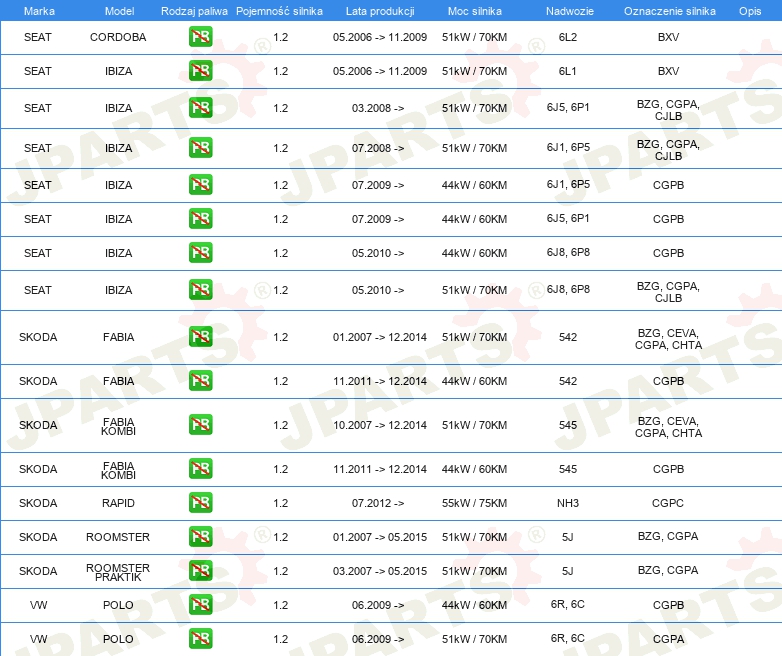
Task: Click the CGPC engine code cell
Action: click(668, 503)
